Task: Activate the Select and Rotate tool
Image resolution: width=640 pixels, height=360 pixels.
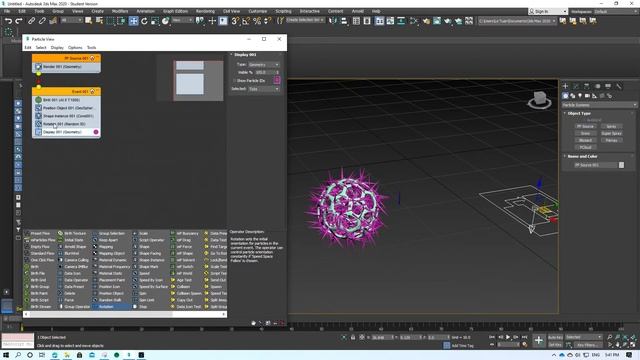Action: (144, 20)
